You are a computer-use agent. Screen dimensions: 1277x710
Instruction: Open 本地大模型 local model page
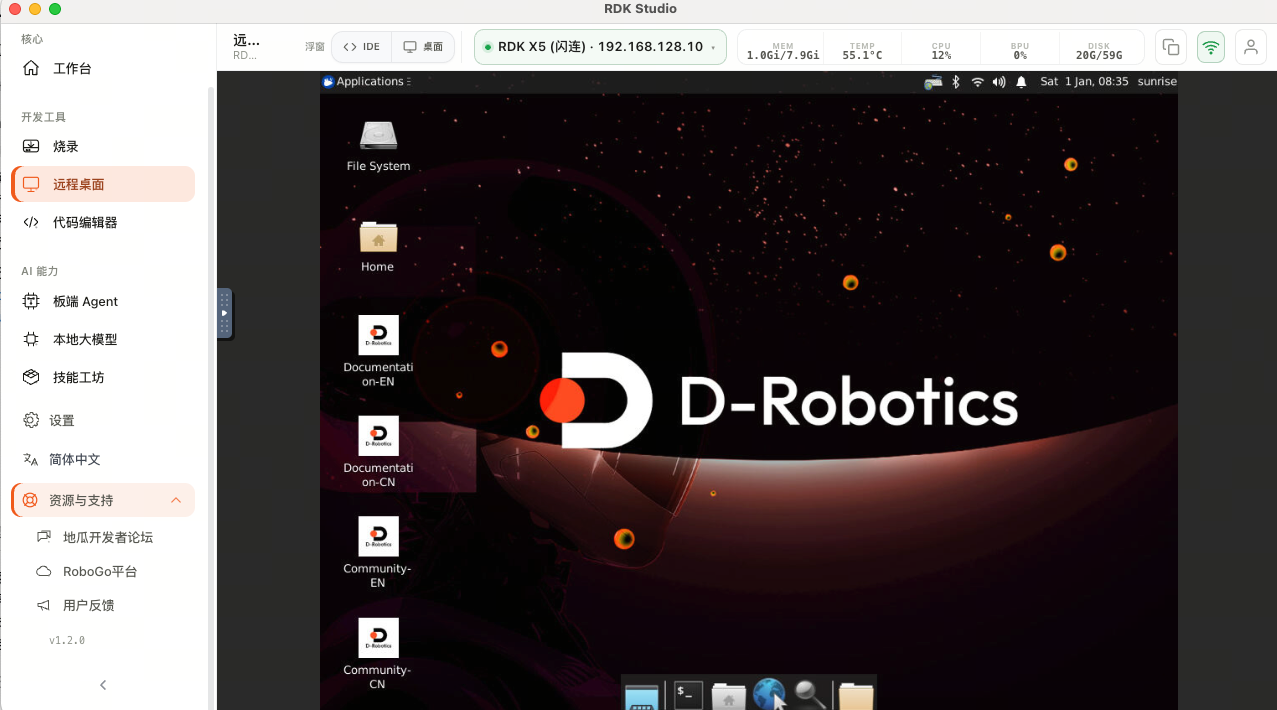tap(103, 339)
